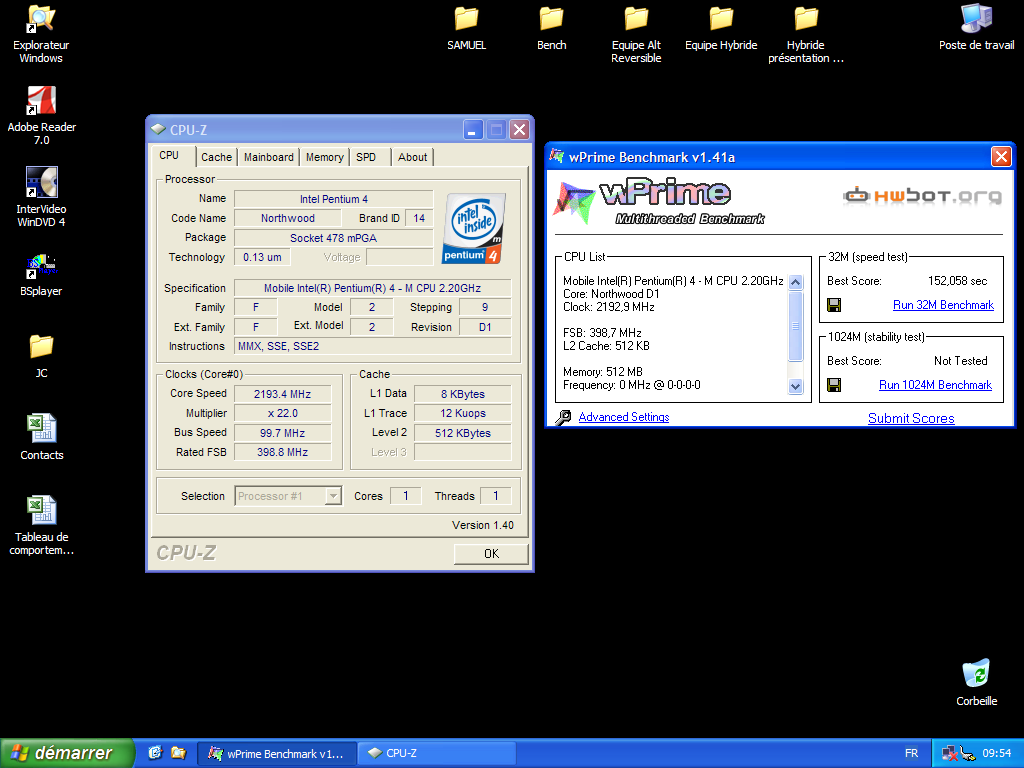Click Instructions field MMX, SSE, SSE2
Image resolution: width=1024 pixels, height=768 pixels.
pos(372,346)
